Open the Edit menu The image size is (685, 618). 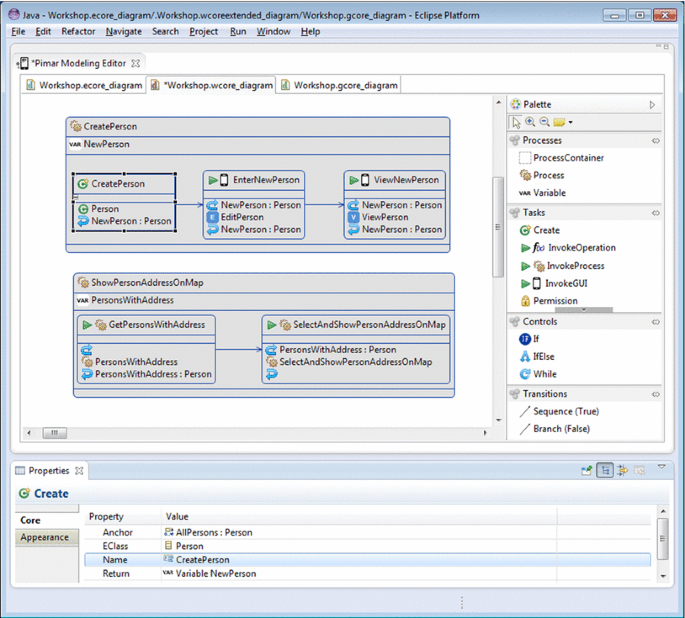click(43, 31)
